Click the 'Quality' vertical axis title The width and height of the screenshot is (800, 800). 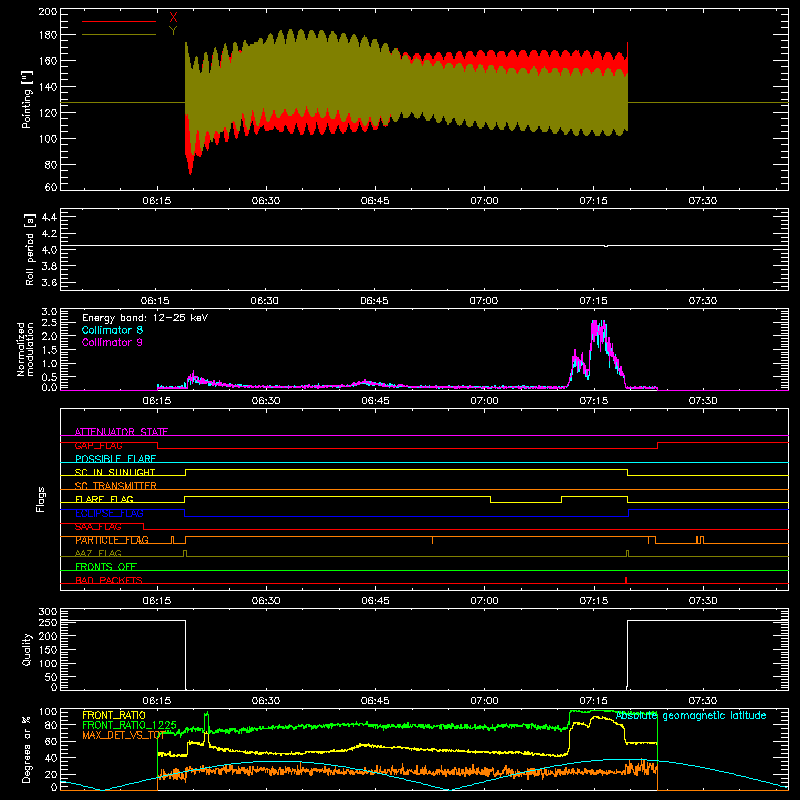pos(27,649)
